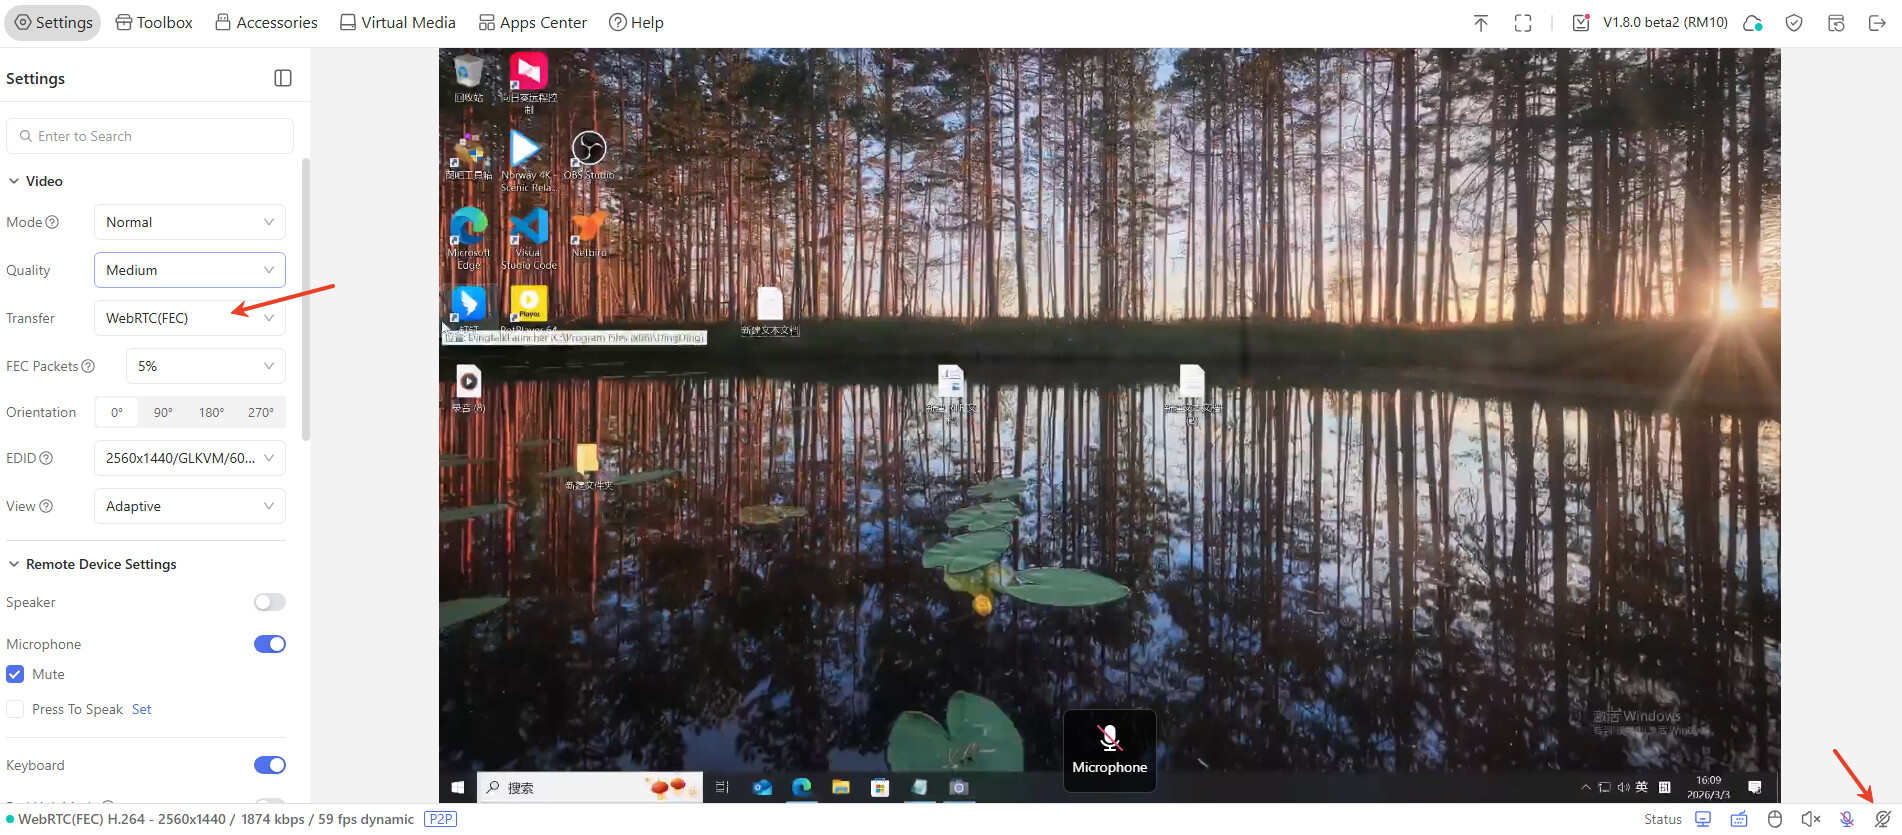Viewport: 1902px width, 835px height.
Task: Turn on the Speaker toggle
Action: [269, 602]
